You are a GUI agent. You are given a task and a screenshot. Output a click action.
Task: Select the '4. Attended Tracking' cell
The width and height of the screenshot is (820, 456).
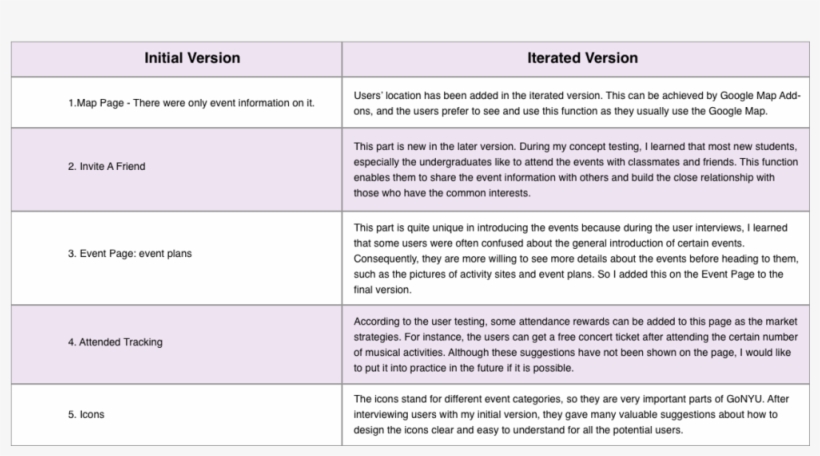point(115,342)
